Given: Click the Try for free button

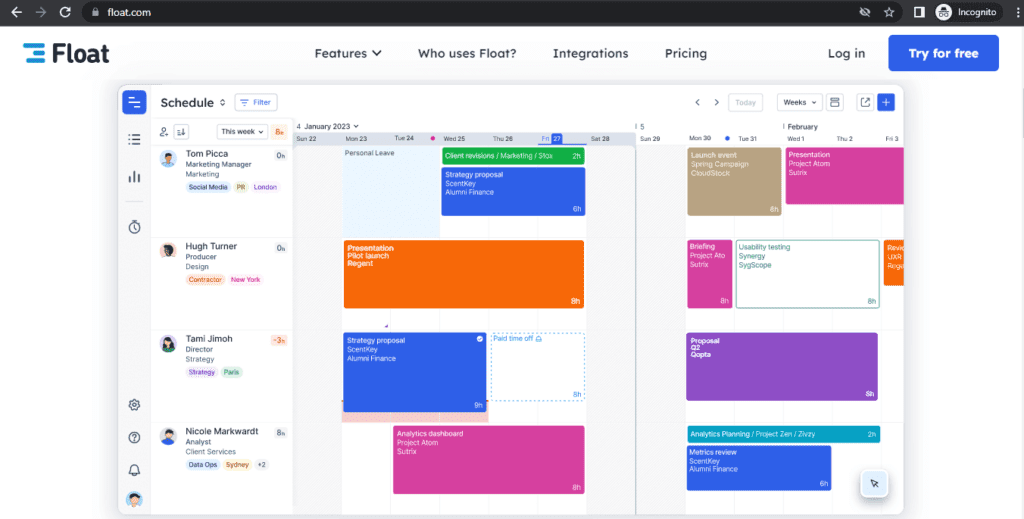Looking at the screenshot, I should [x=943, y=54].
